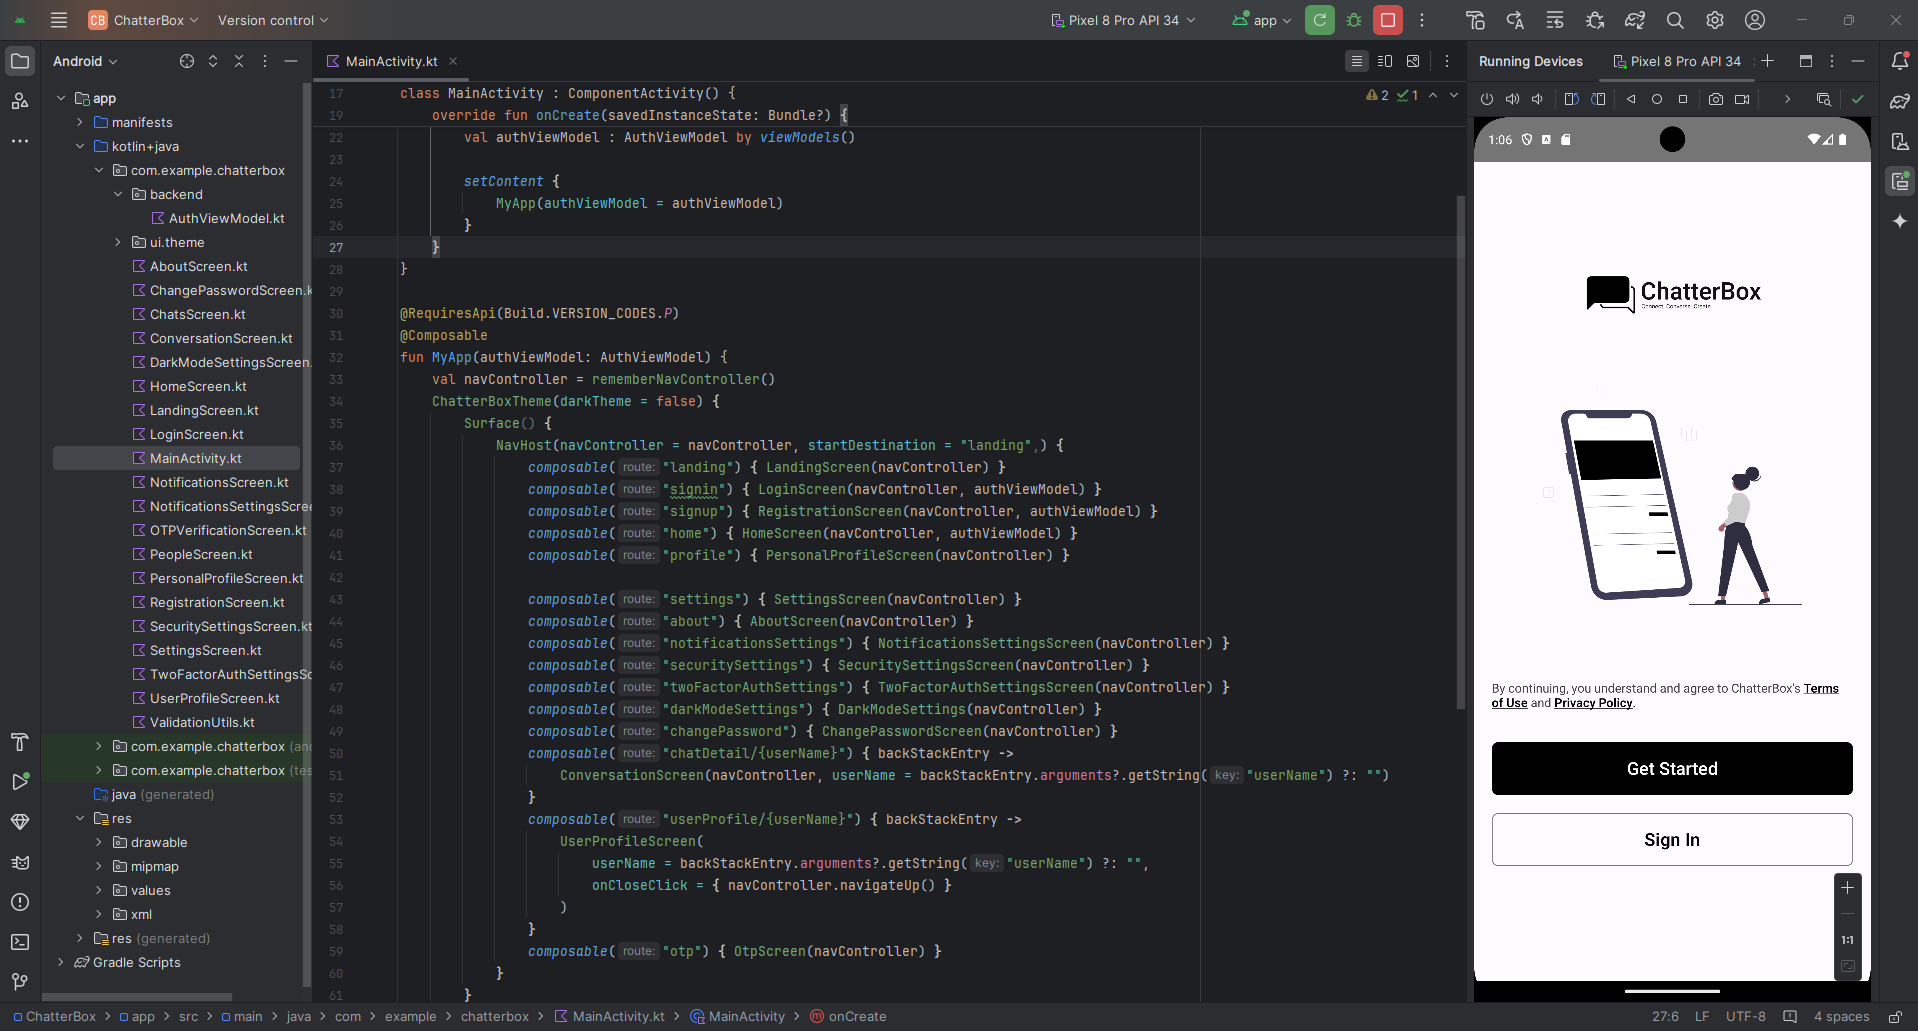The height and width of the screenshot is (1031, 1918).
Task: Tap emulator Overview square button
Action: point(1683,99)
